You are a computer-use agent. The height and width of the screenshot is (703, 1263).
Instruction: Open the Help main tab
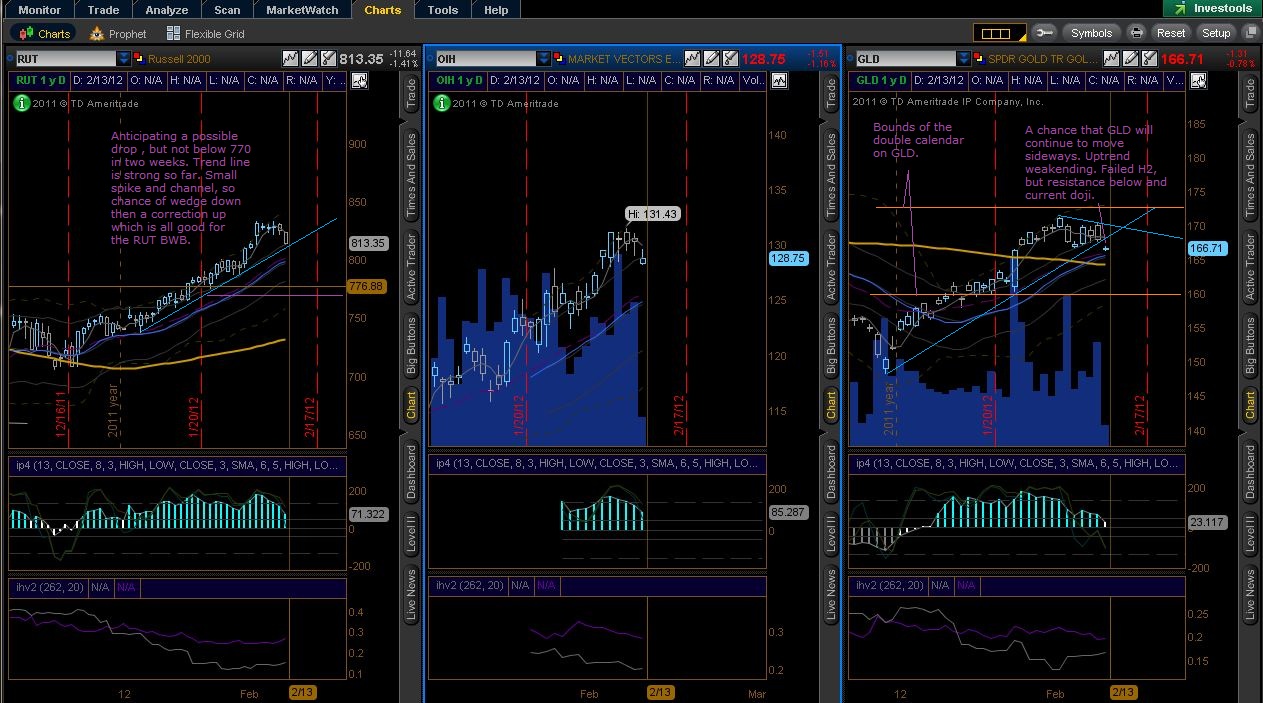(496, 10)
